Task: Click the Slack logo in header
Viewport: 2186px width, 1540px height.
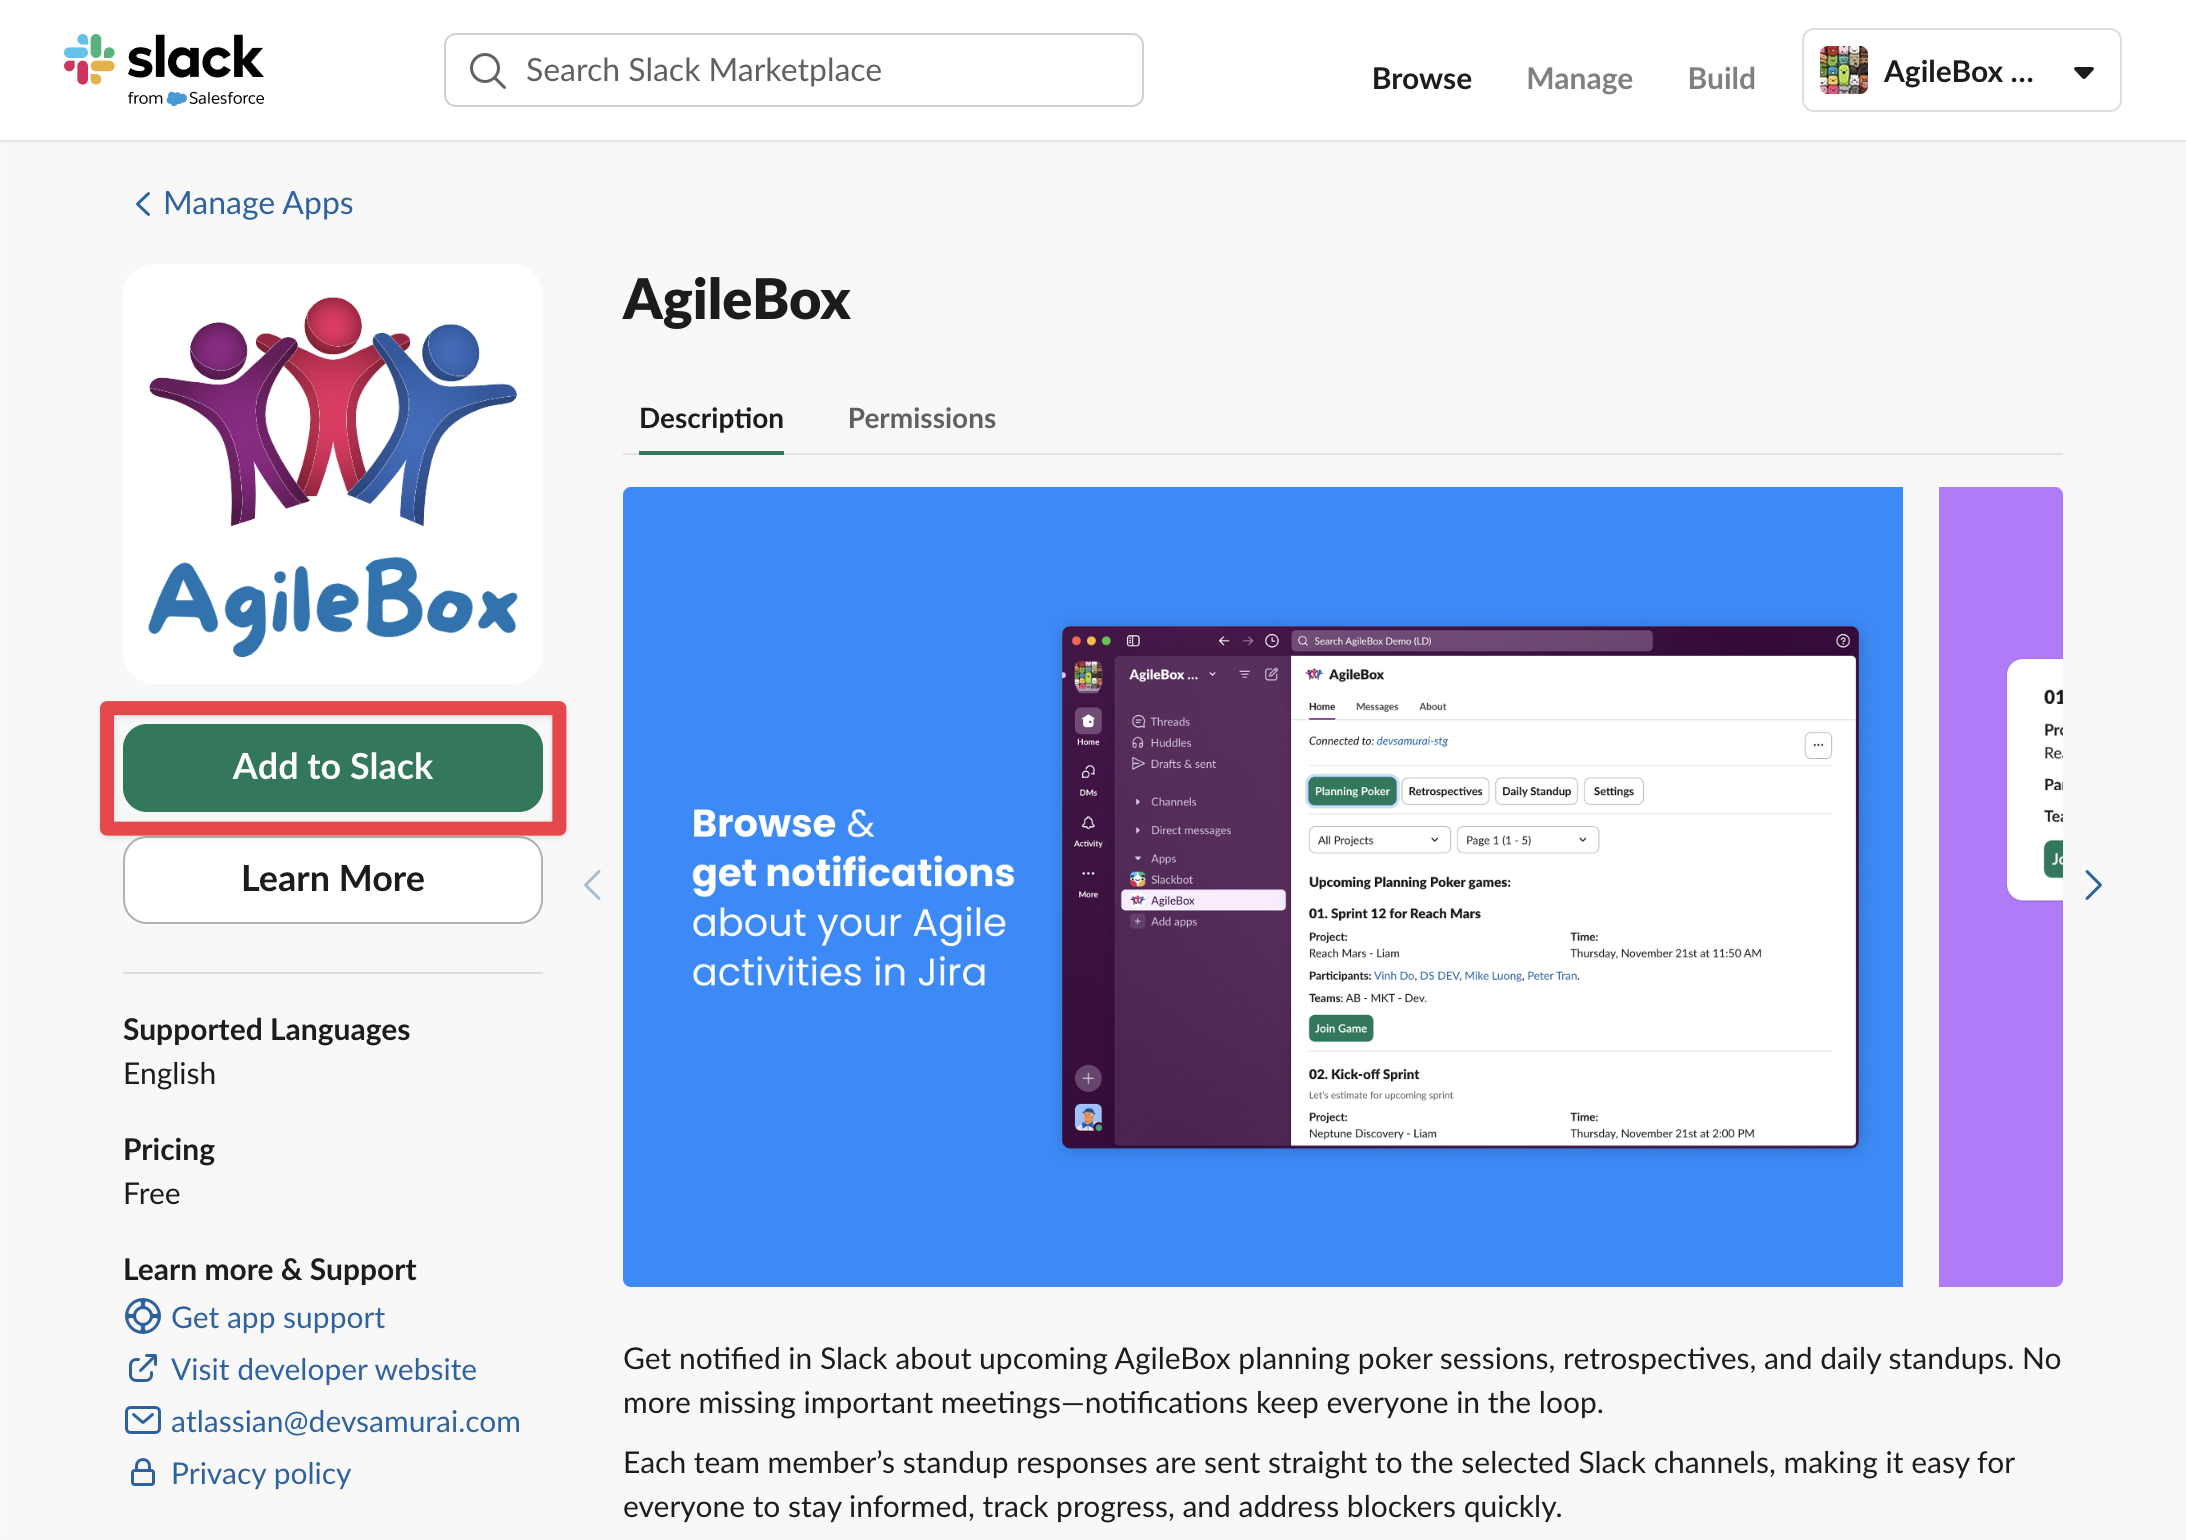Action: click(x=164, y=68)
